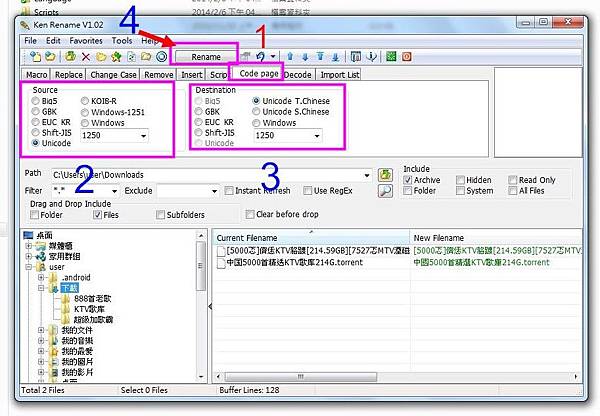The width and height of the screenshot is (600, 416).
Task: Enable the All Files checkbox
Action: point(512,191)
